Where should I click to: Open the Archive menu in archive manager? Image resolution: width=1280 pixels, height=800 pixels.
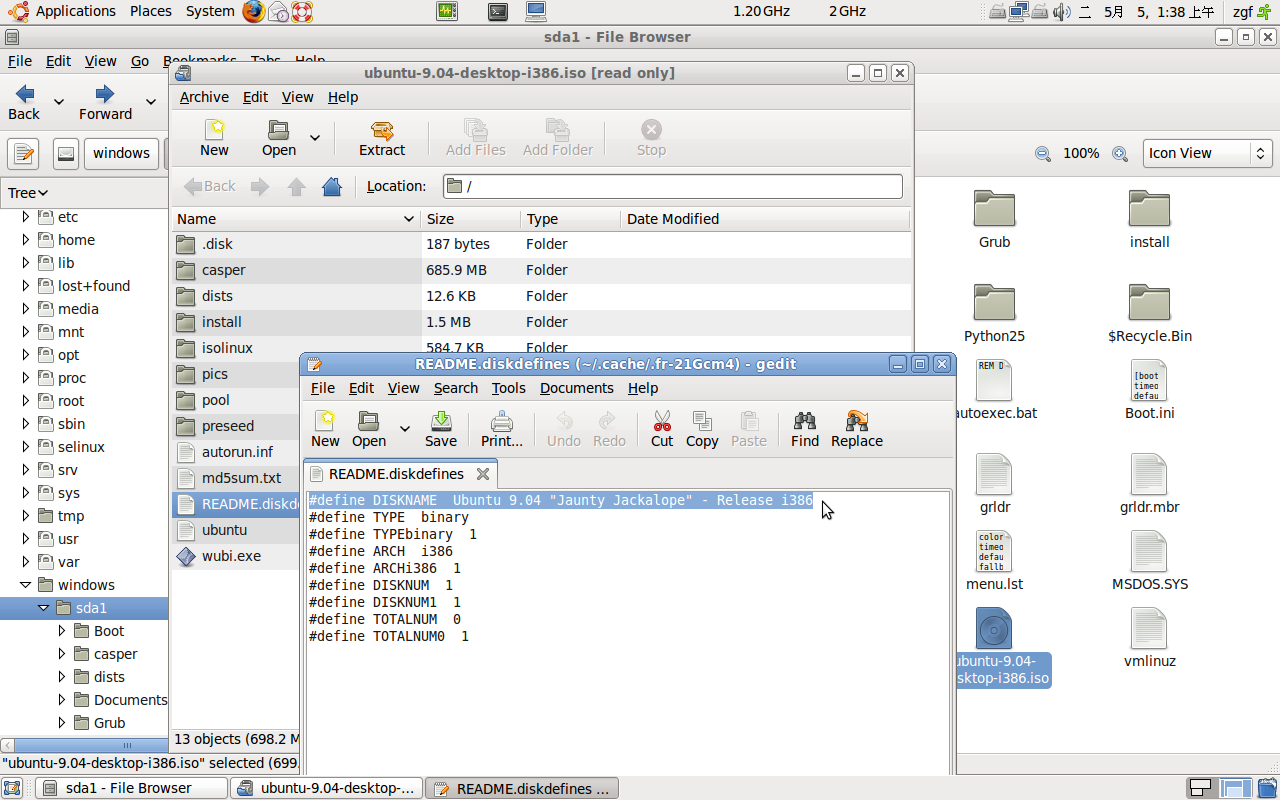[x=204, y=97]
